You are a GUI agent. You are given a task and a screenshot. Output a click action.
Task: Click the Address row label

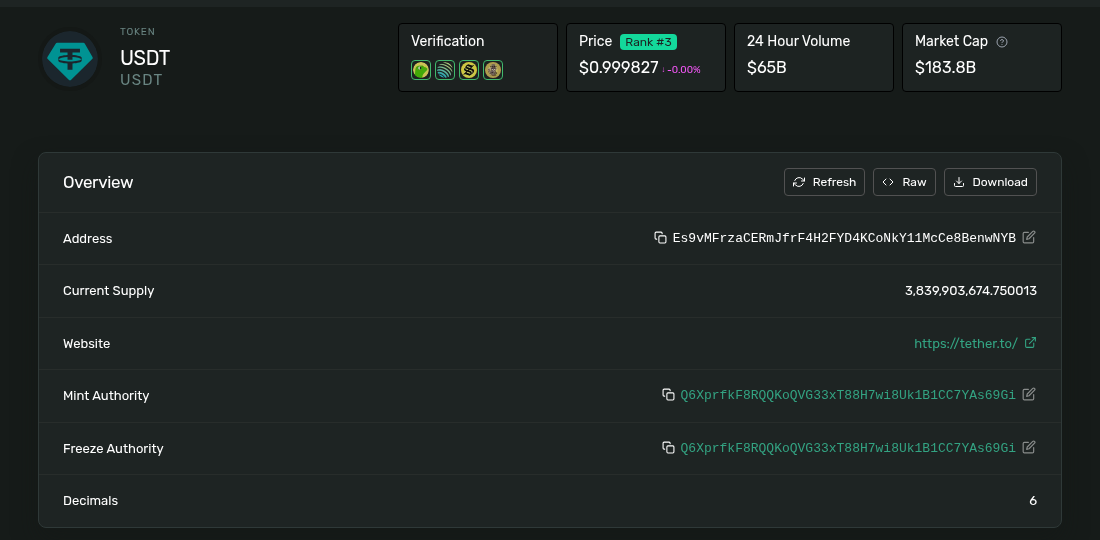click(88, 238)
